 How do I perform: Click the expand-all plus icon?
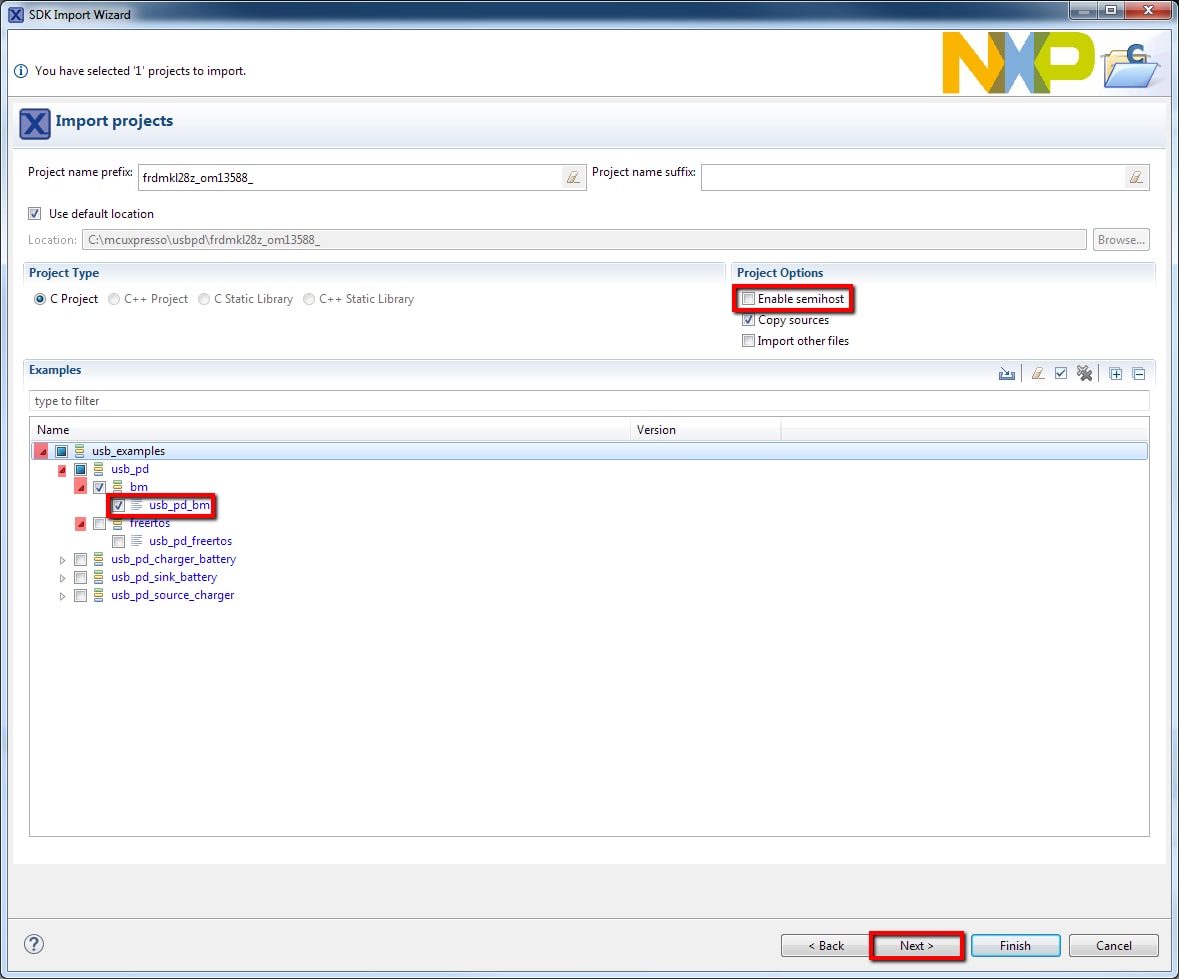pos(1116,374)
